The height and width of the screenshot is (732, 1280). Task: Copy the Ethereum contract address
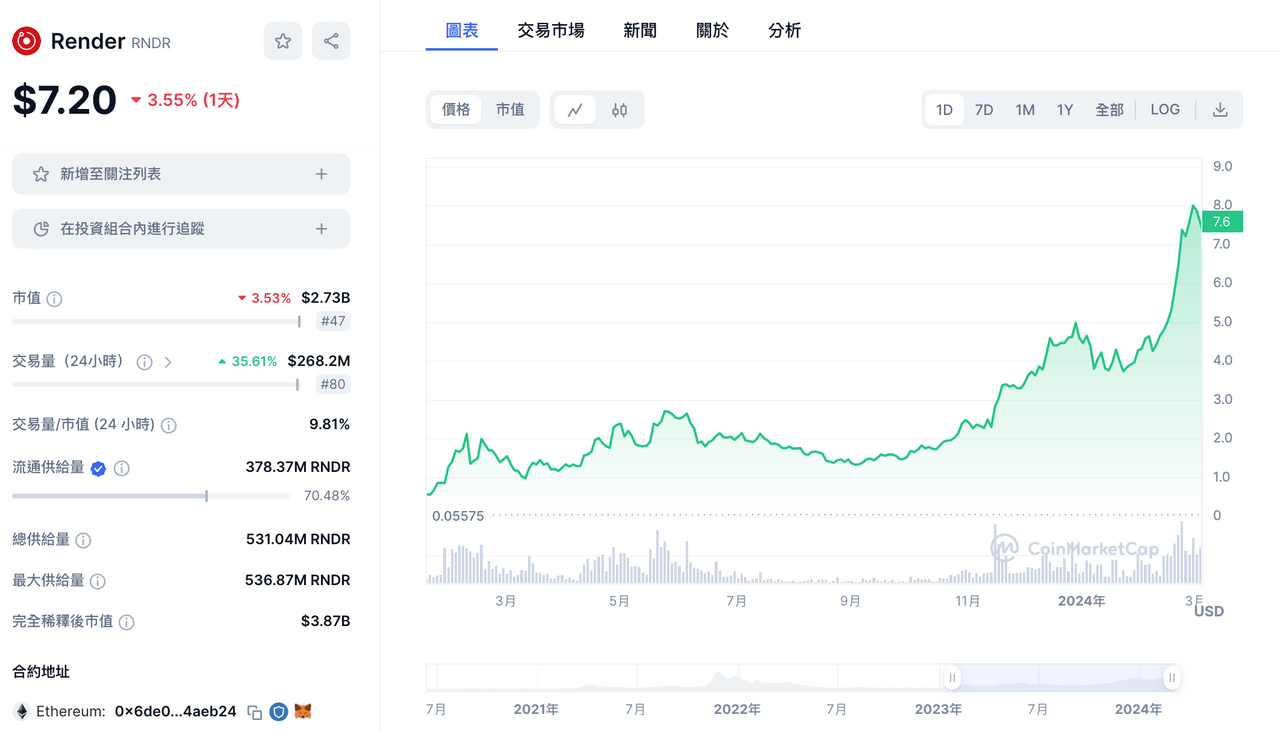coord(254,712)
